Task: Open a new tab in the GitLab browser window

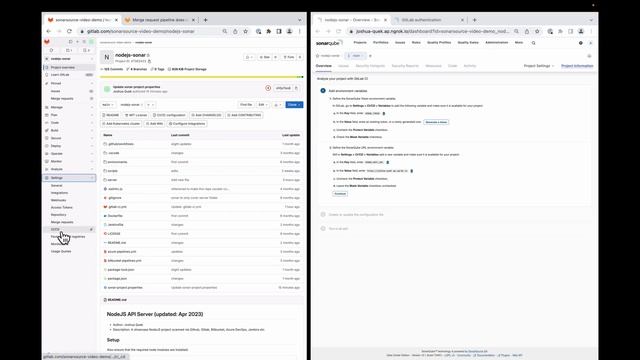Action: coord(205,20)
